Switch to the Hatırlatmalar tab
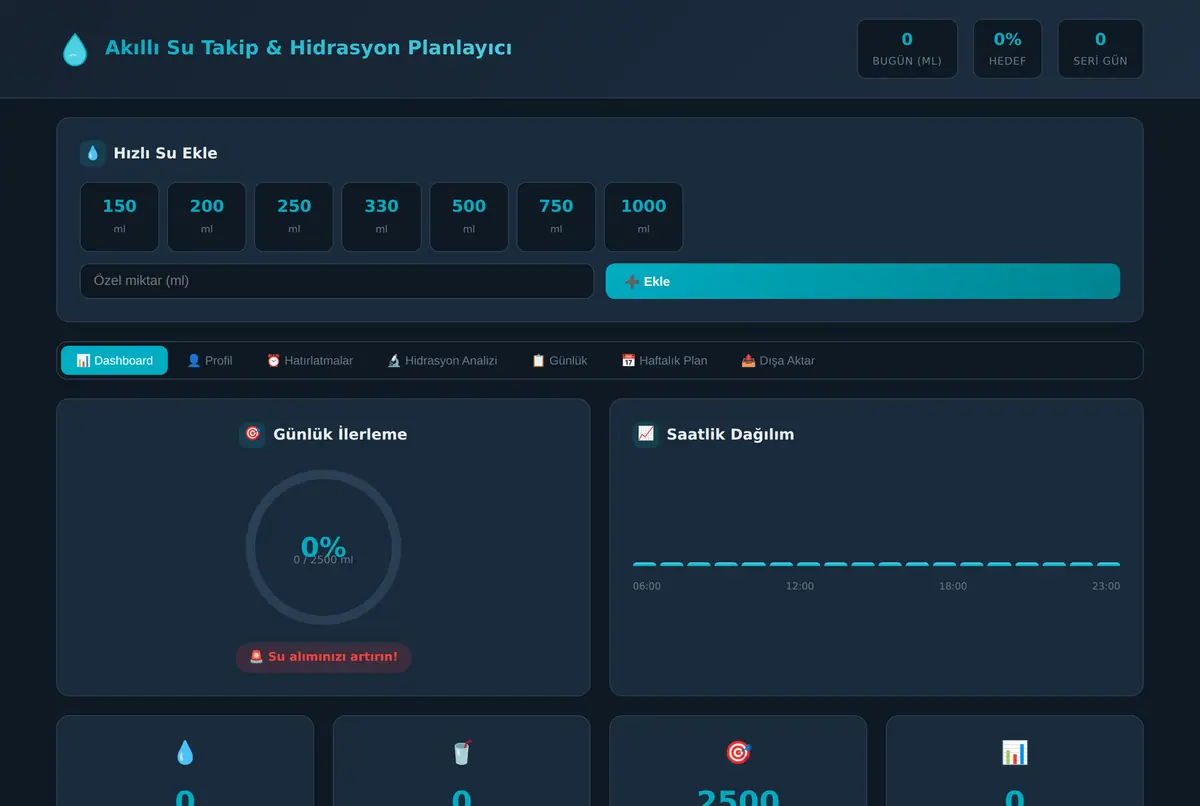The width and height of the screenshot is (1200, 806). coord(310,360)
